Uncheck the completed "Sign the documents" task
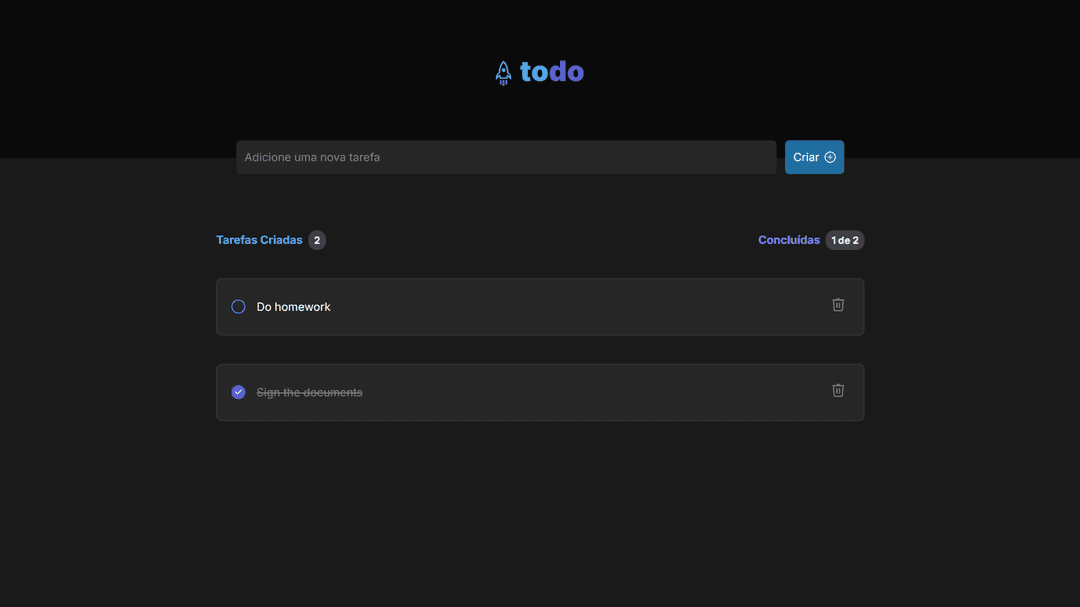1080x607 pixels. (238, 391)
